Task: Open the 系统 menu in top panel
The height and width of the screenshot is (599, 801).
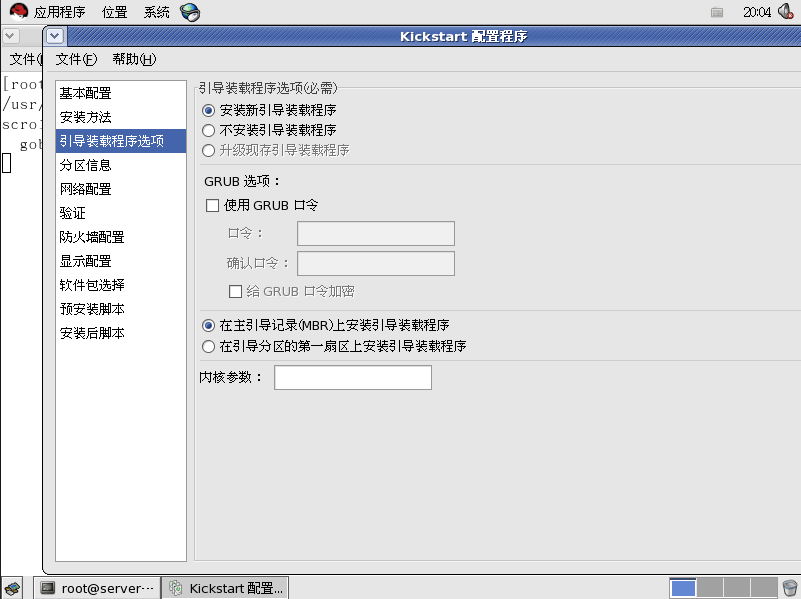Action: (x=156, y=12)
